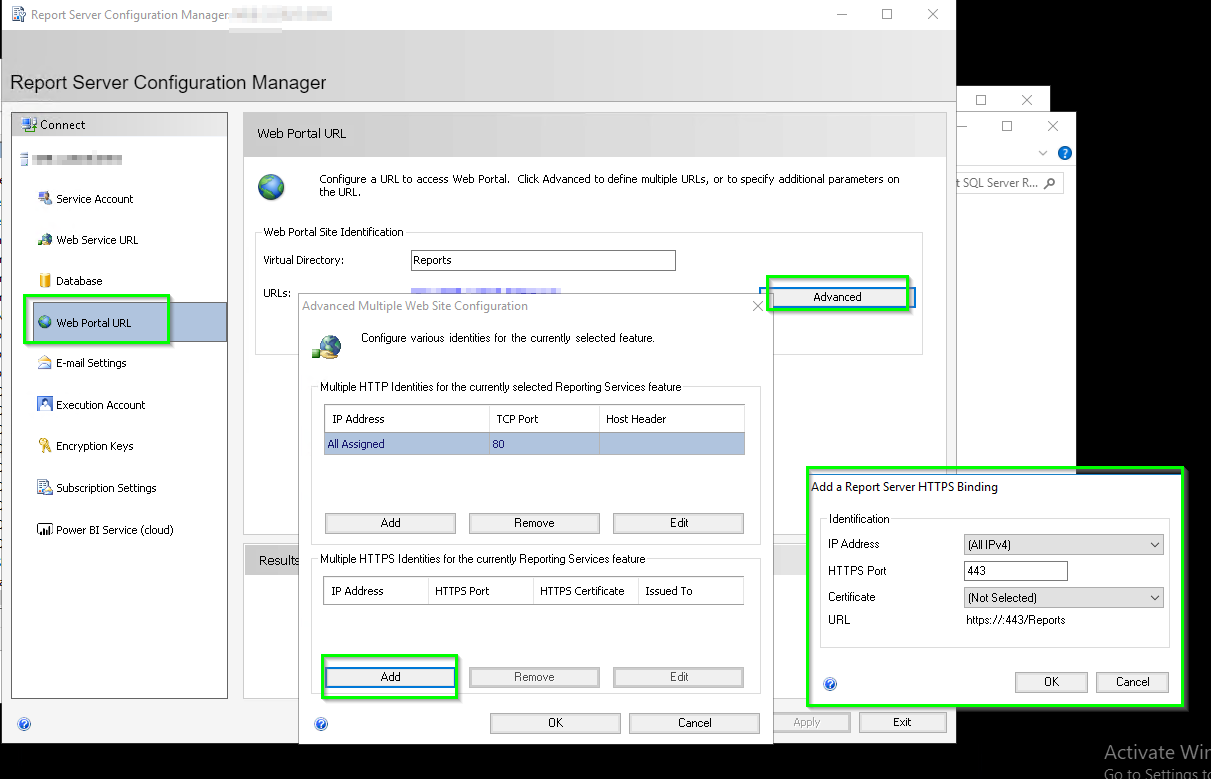The image size is (1211, 779).
Task: Click the Encryption Keys key icon
Action: click(x=44, y=446)
